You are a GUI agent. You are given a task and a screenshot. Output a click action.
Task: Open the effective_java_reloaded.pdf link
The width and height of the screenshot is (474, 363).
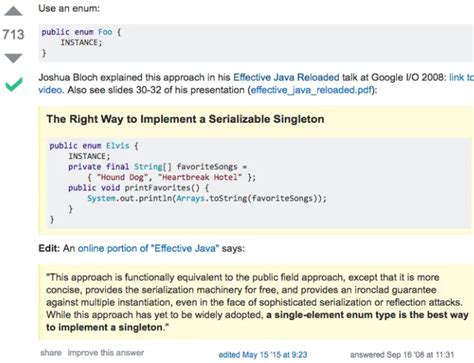point(311,90)
